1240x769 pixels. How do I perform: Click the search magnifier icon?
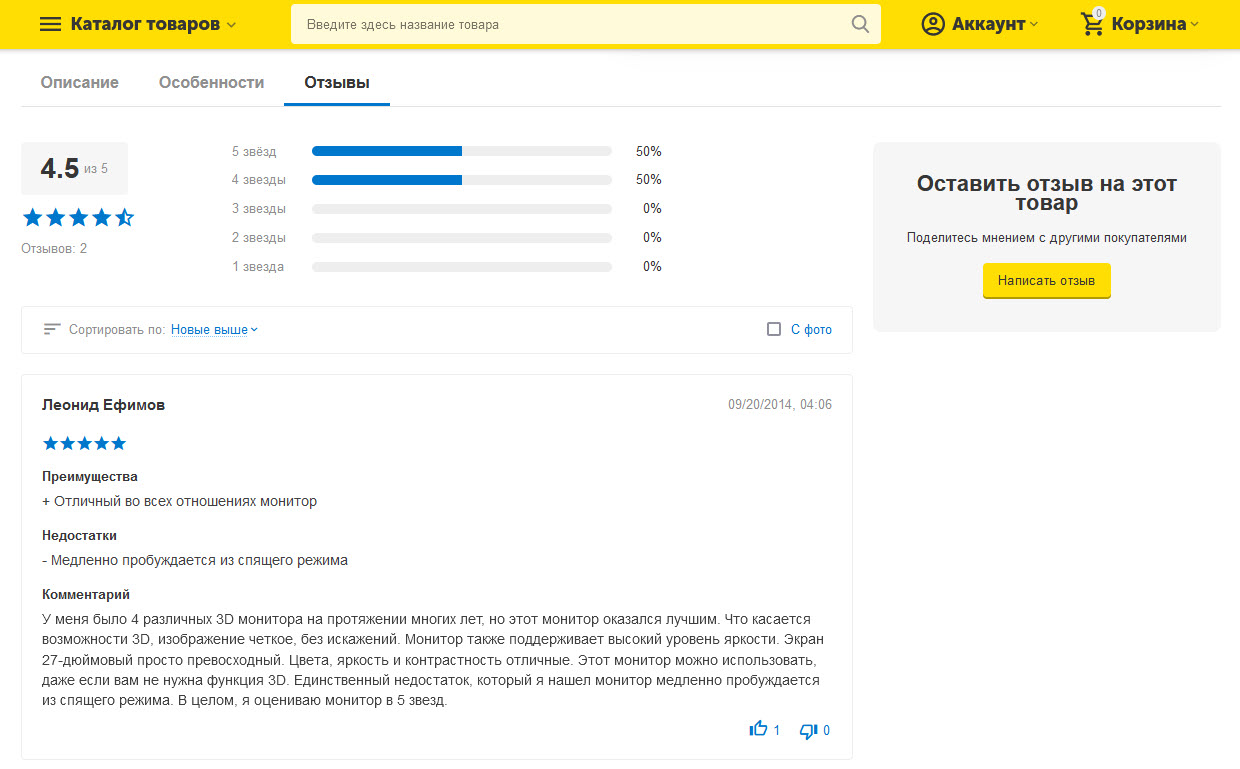click(x=860, y=24)
